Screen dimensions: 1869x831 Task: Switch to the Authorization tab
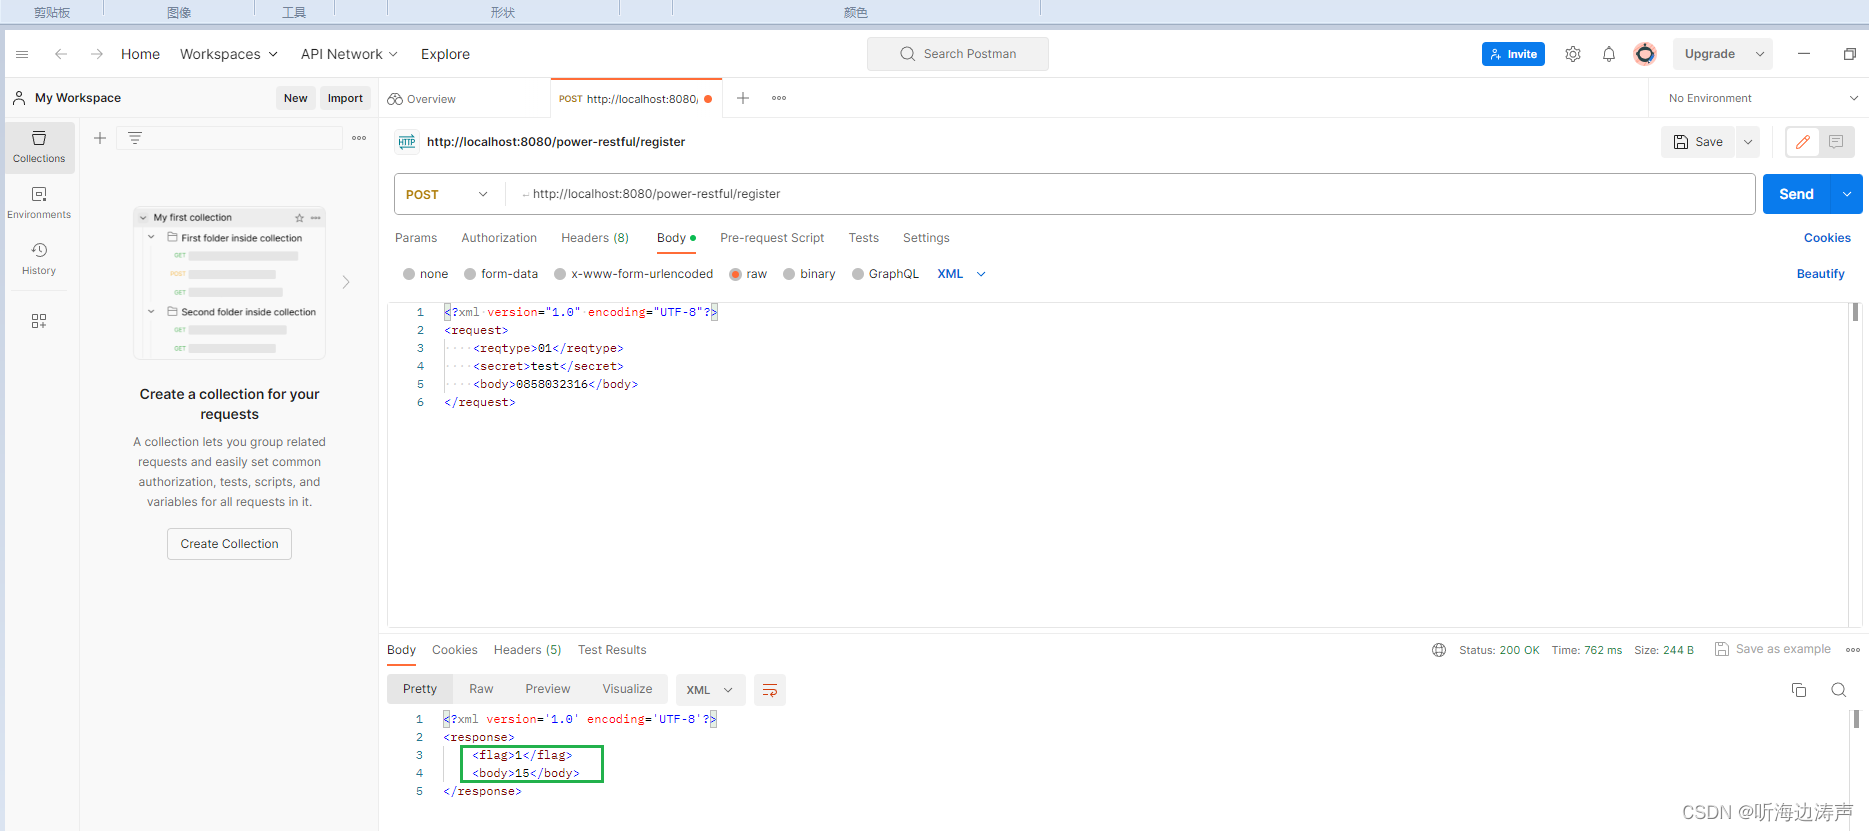[499, 238]
